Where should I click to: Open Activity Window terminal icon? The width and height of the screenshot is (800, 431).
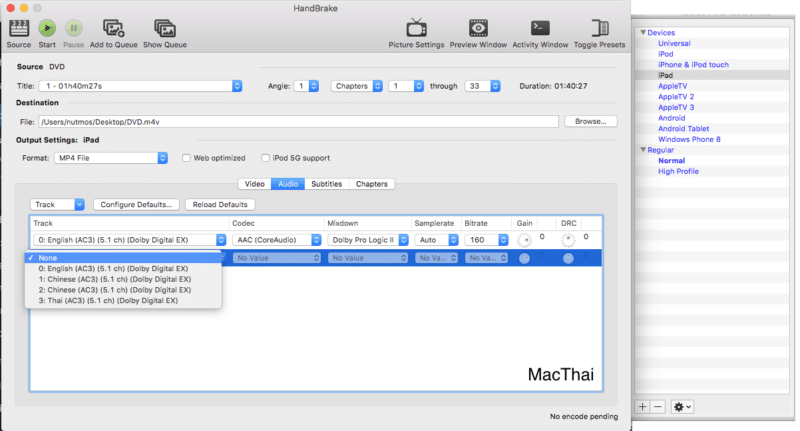point(540,28)
